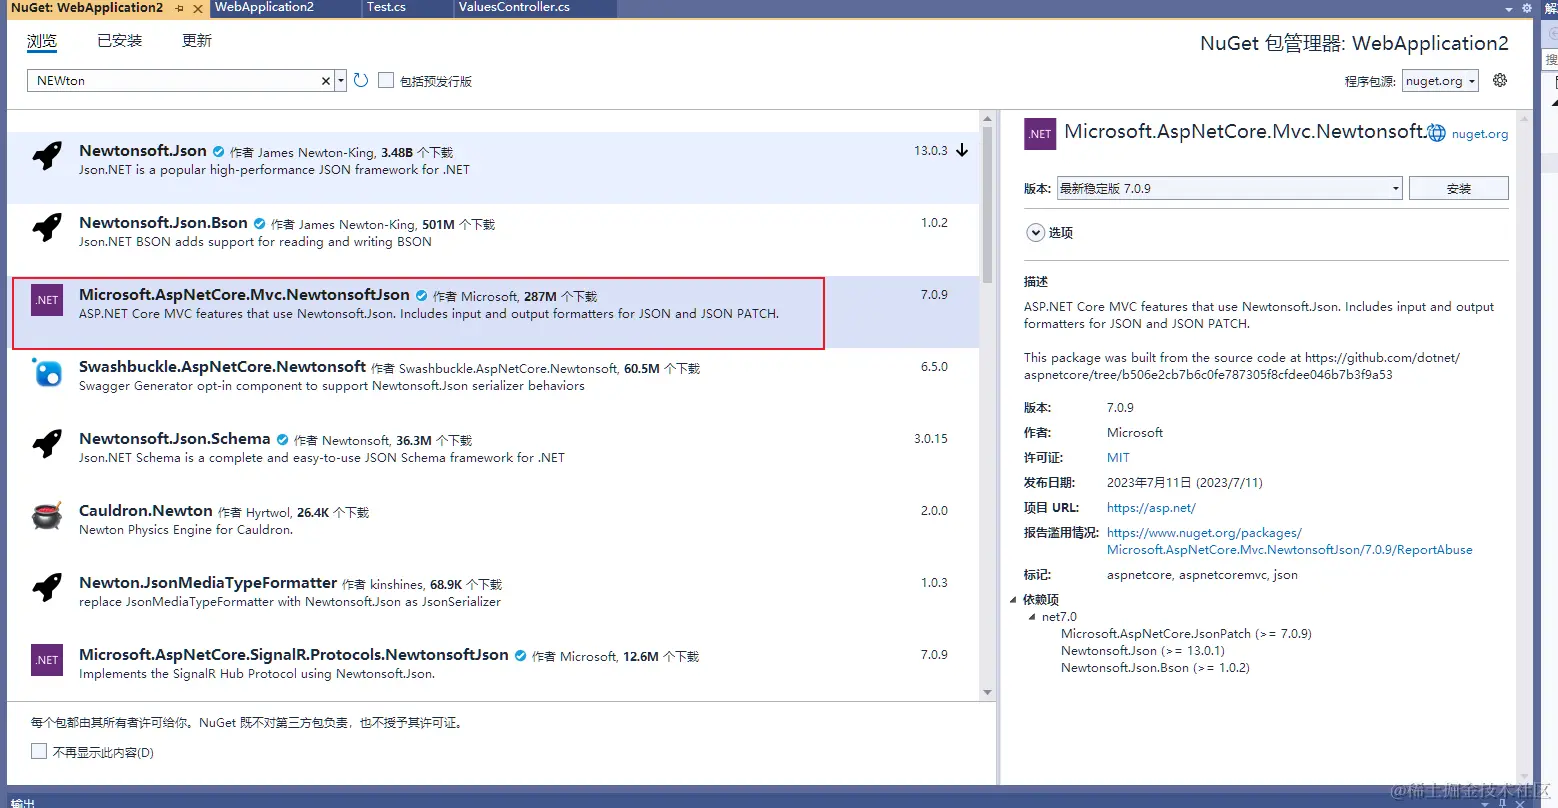Refresh the package search results
The width and height of the screenshot is (1558, 808).
pos(361,81)
